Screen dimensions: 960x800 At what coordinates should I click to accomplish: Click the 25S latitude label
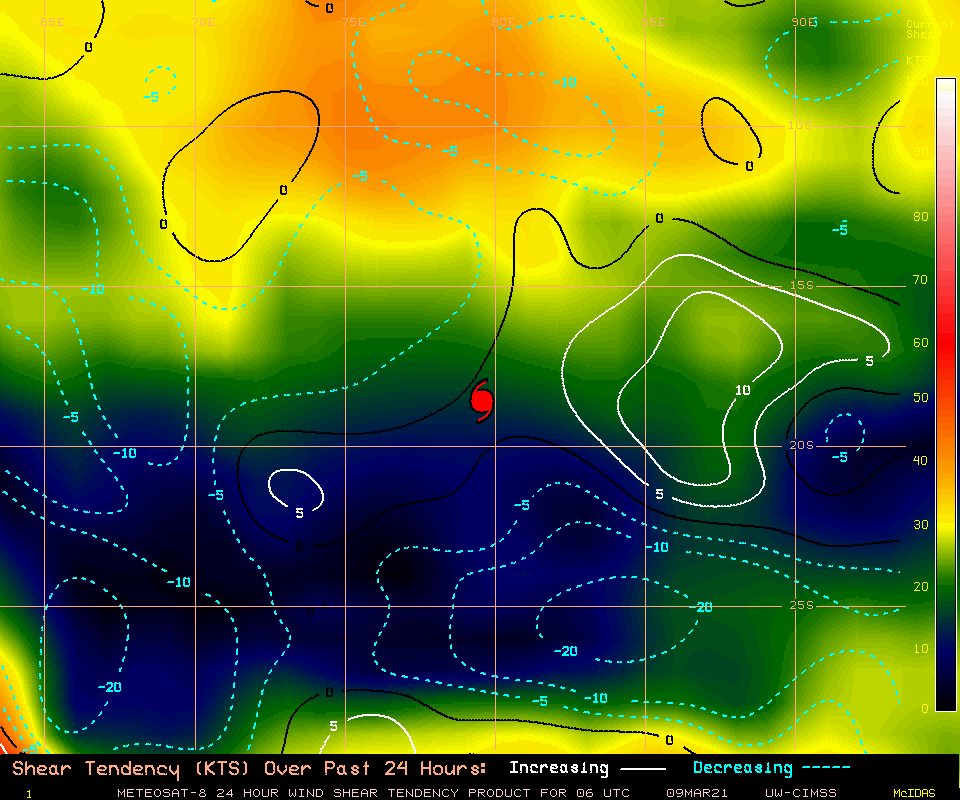[801, 605]
